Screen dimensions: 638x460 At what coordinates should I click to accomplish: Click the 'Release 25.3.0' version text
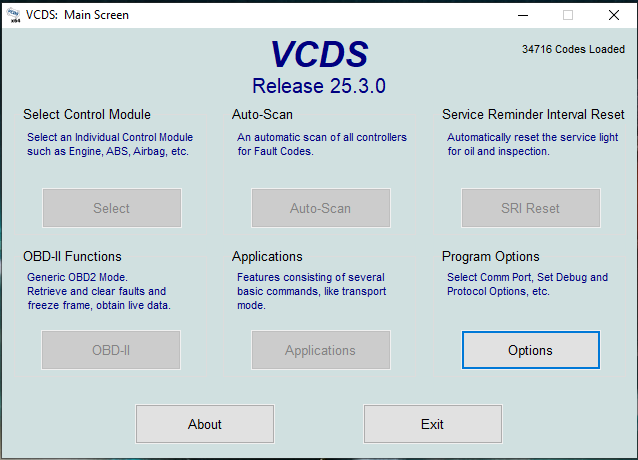click(x=319, y=86)
